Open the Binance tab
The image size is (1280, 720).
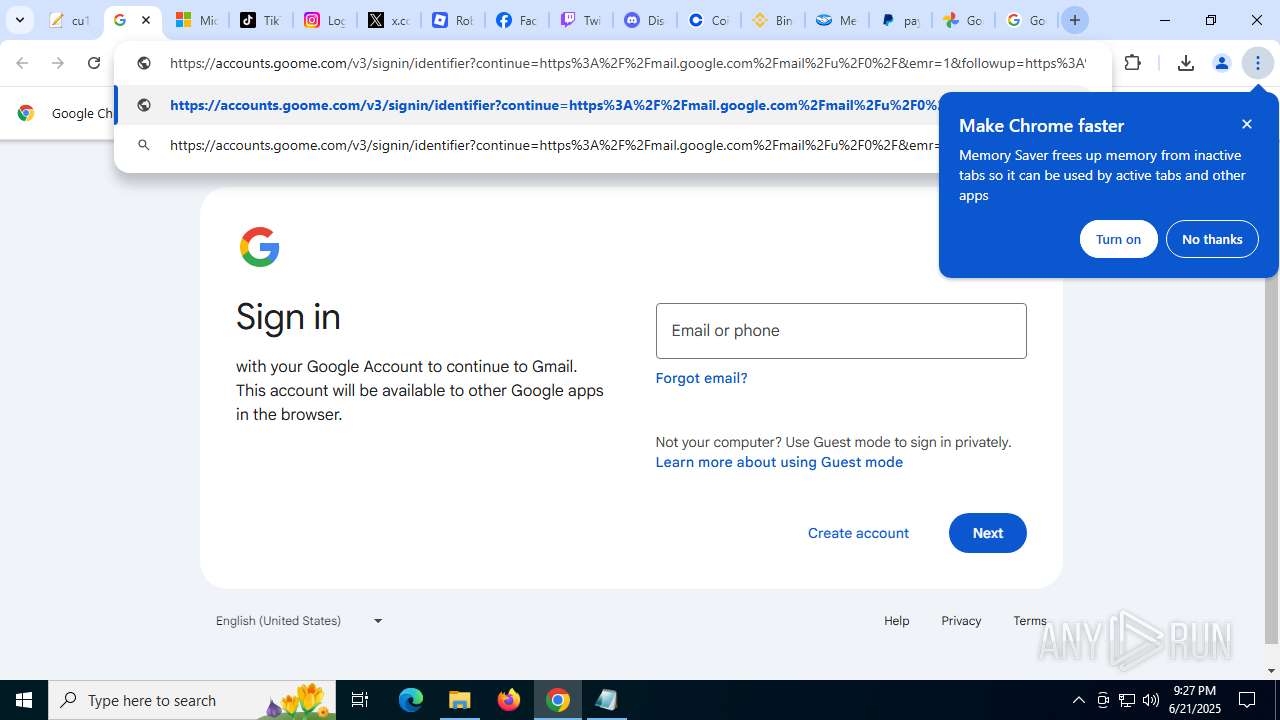pyautogui.click(x=772, y=20)
